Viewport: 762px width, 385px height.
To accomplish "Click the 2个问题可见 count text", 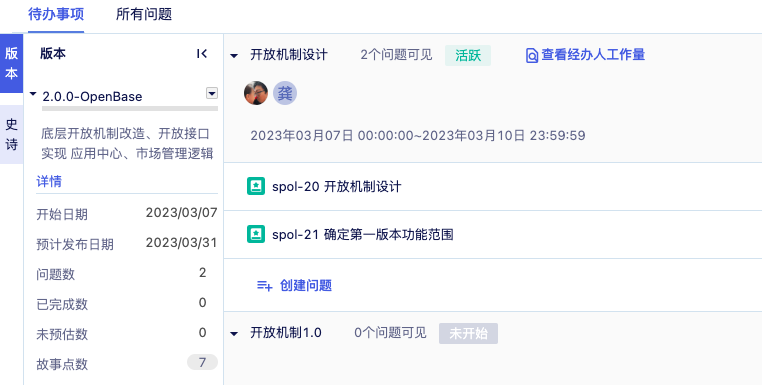I will (x=397, y=55).
